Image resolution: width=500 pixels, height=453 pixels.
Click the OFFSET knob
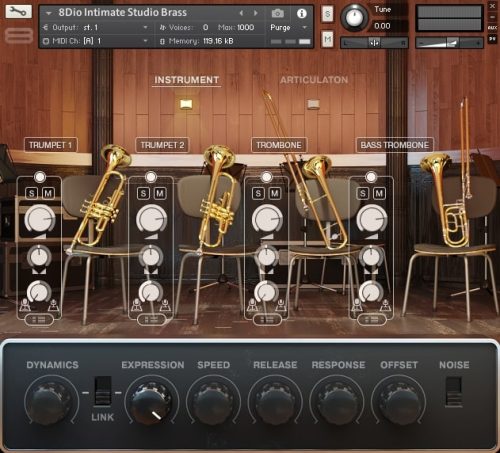tap(398, 402)
